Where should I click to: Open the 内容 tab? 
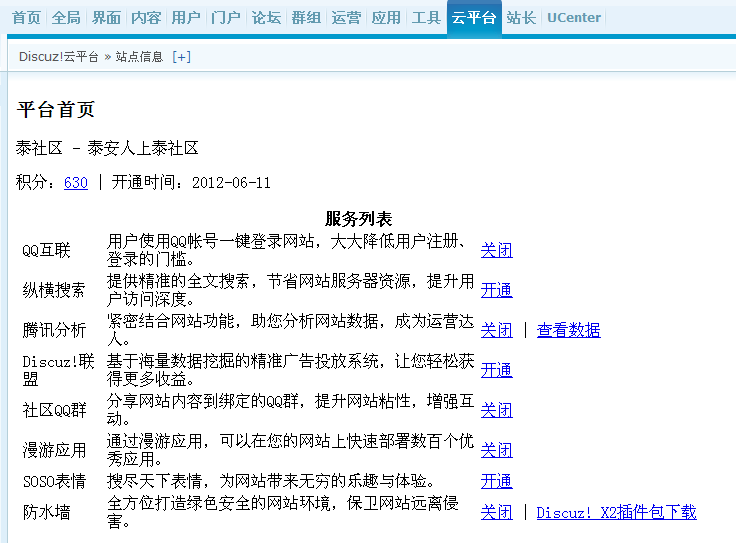coord(146,18)
